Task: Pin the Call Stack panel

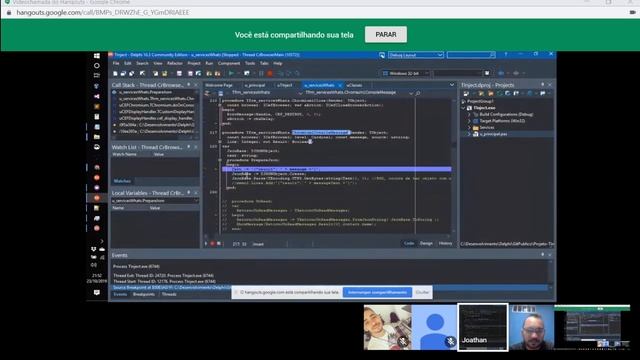Action: point(189,84)
